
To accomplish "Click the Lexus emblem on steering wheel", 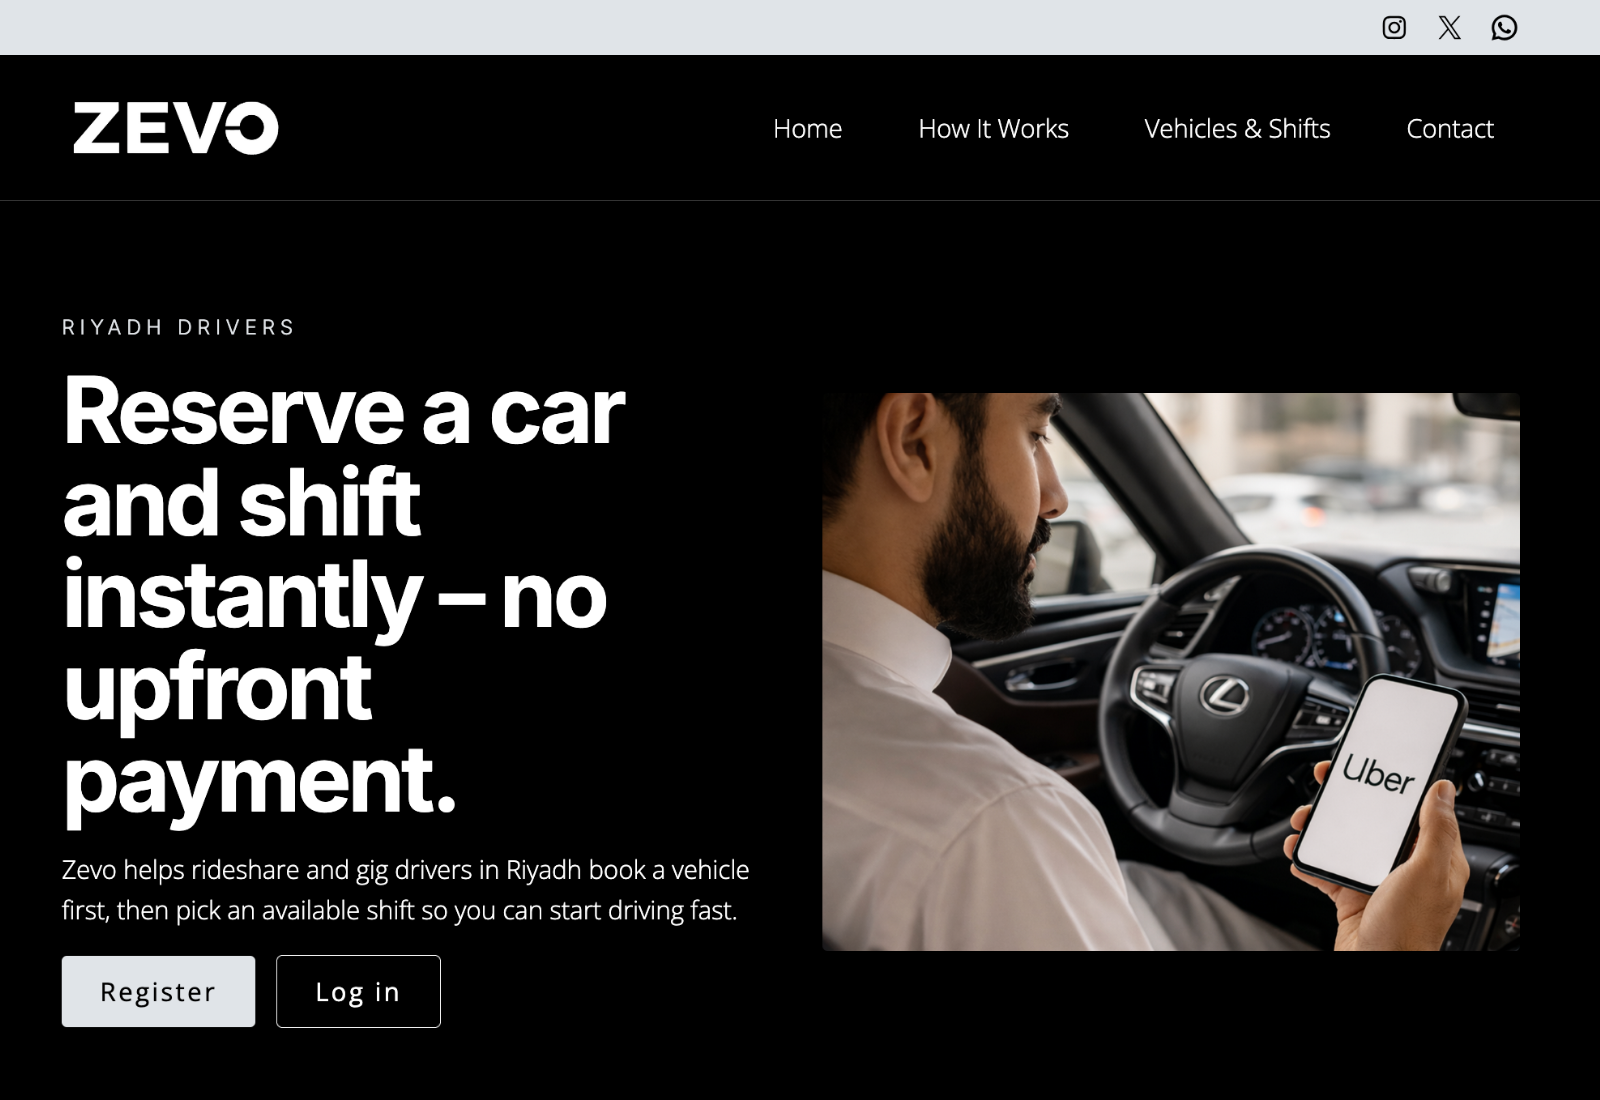I will pyautogui.click(x=1224, y=694).
